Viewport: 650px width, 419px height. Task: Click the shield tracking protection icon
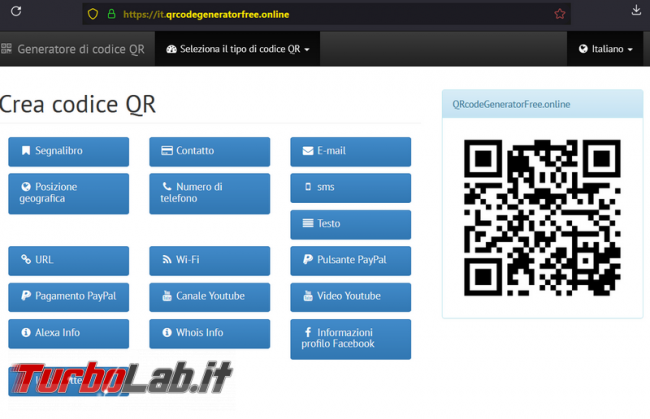pos(93,14)
